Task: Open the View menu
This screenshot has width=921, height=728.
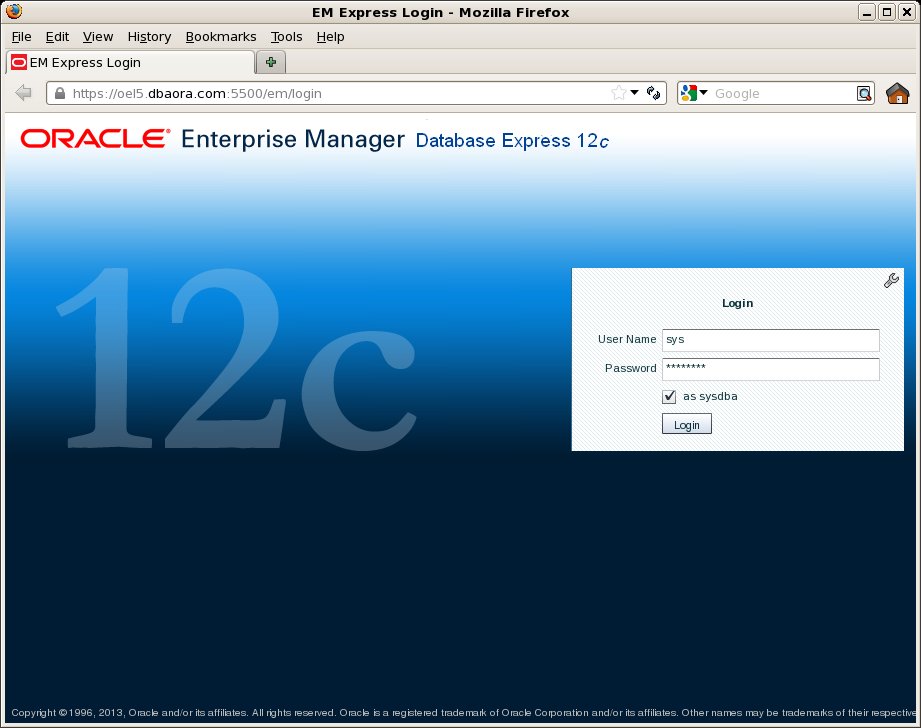Action: 98,36
